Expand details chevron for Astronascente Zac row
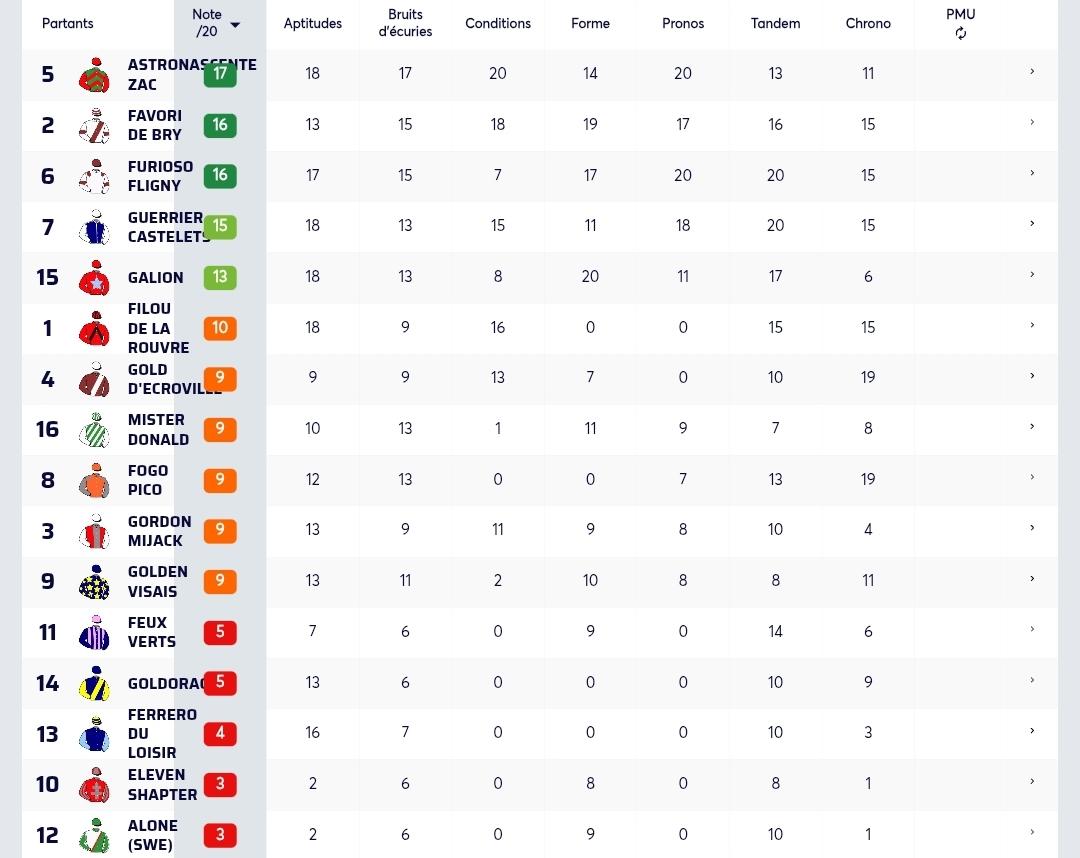The height and width of the screenshot is (858, 1080). pyautogui.click(x=1032, y=72)
